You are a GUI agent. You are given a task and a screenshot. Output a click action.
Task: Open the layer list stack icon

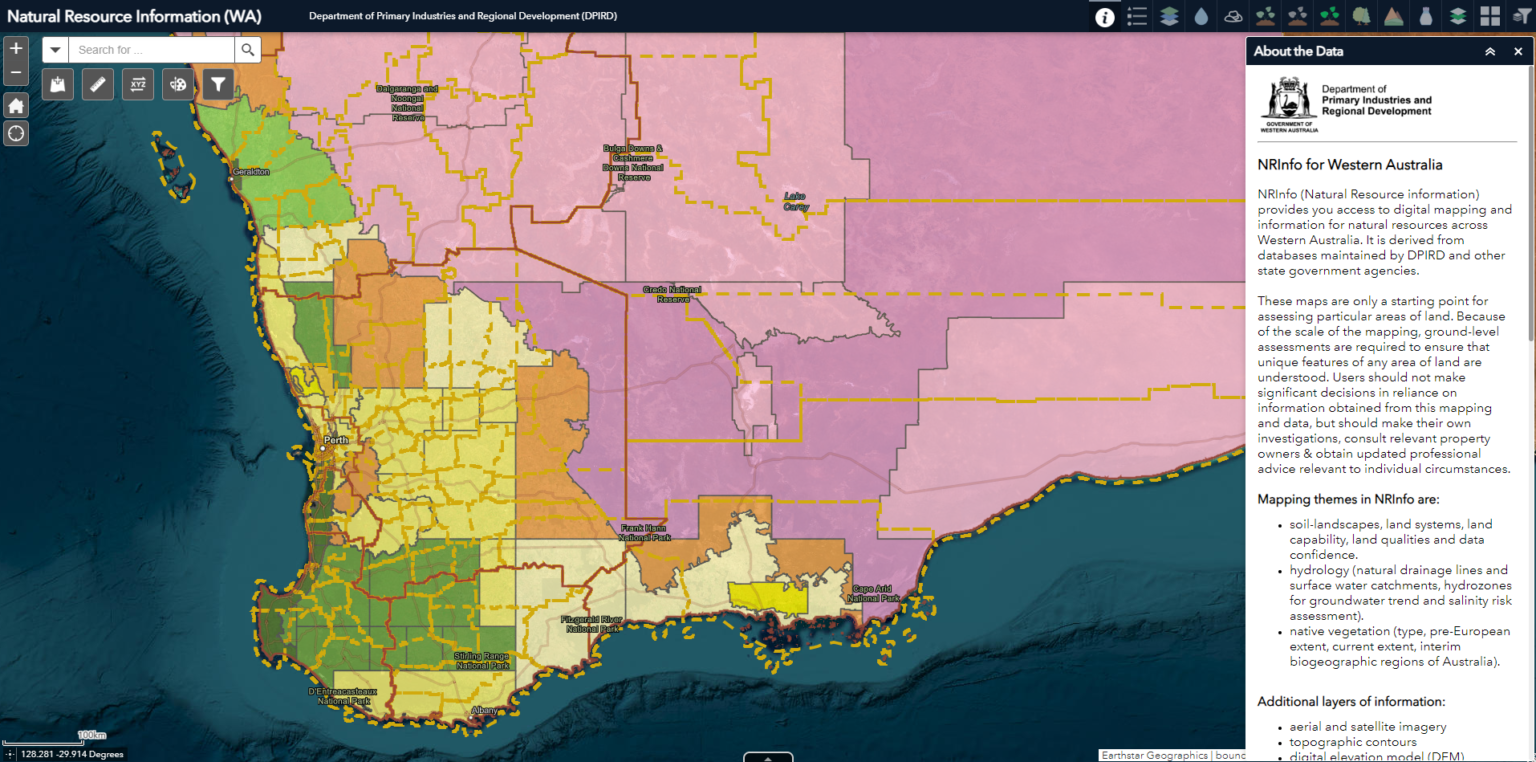(1168, 16)
